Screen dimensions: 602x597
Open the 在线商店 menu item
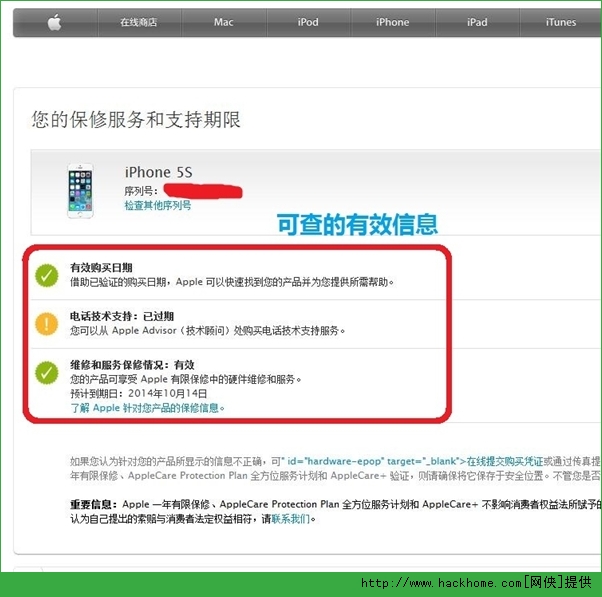(x=139, y=22)
